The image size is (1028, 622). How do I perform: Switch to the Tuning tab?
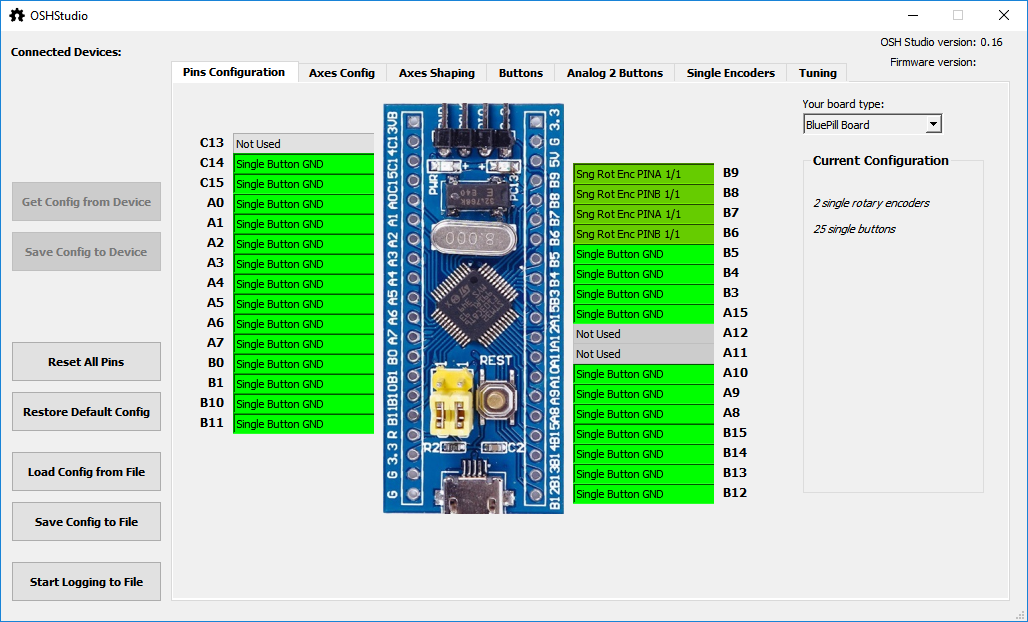pos(817,73)
